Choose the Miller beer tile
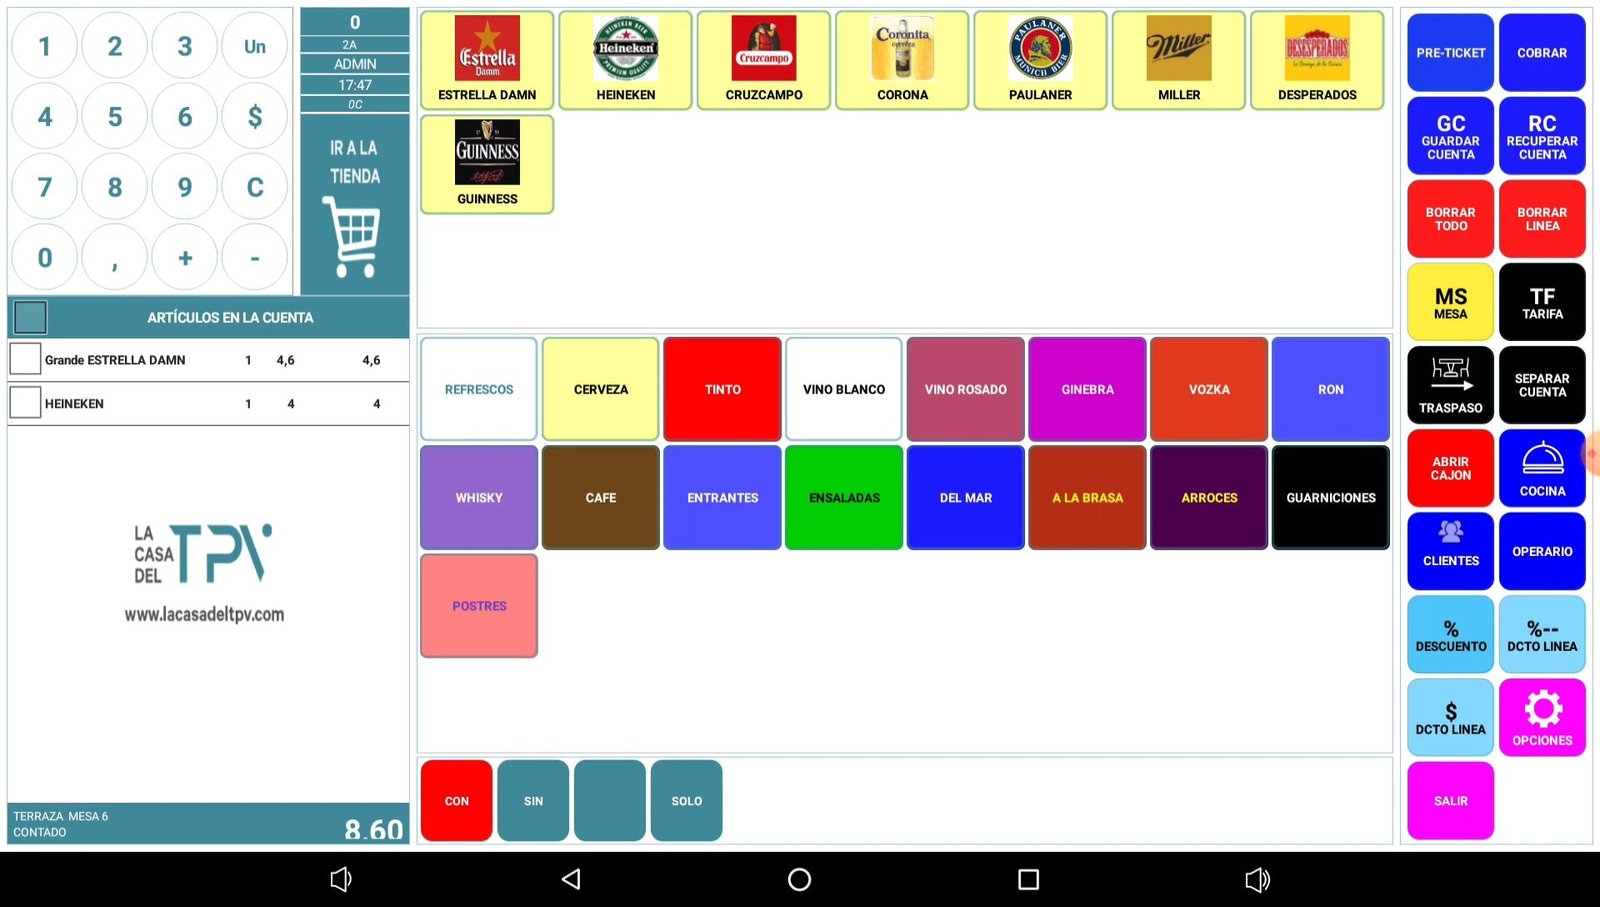The image size is (1600, 907). (x=1179, y=60)
